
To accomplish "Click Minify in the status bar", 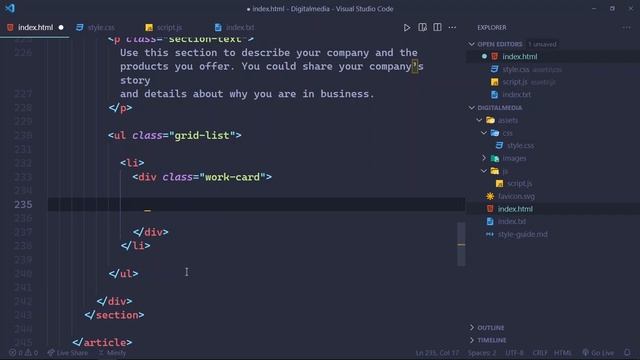I will click(x=112, y=353).
